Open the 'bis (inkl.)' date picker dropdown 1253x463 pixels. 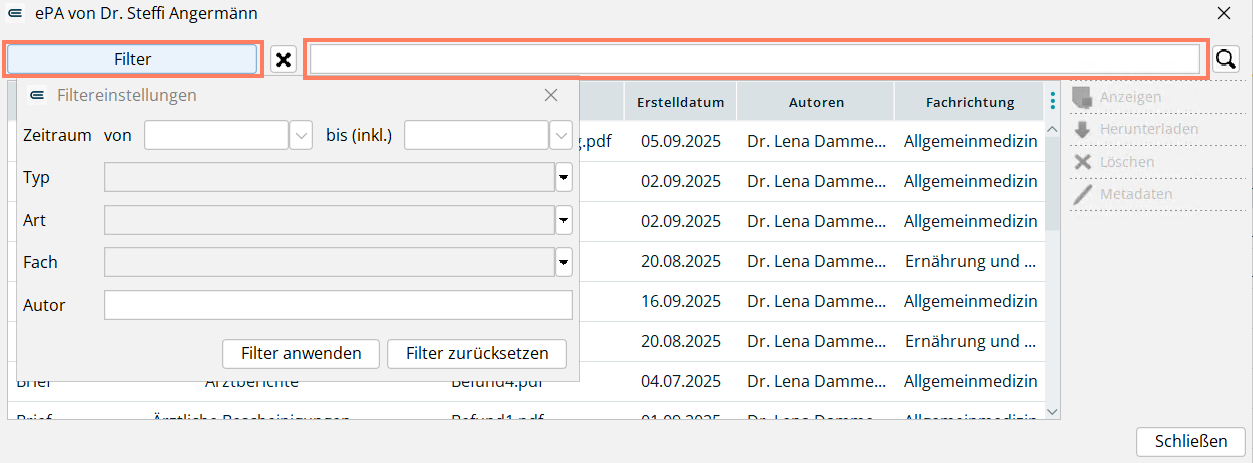point(560,135)
